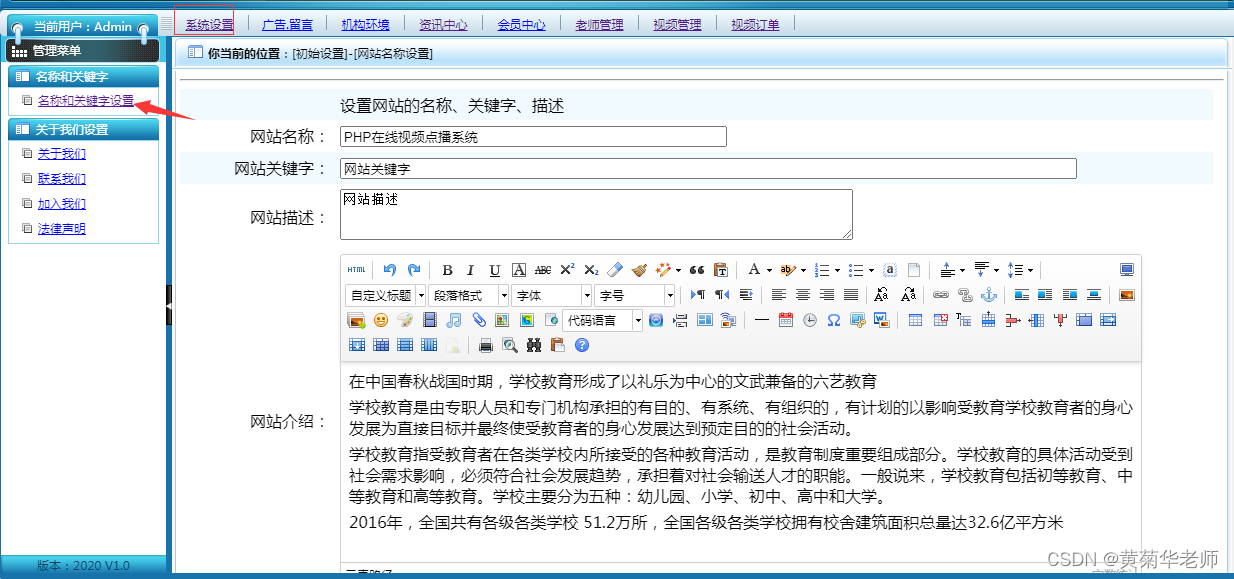Switch to the 会员中心 tab

[x=521, y=24]
